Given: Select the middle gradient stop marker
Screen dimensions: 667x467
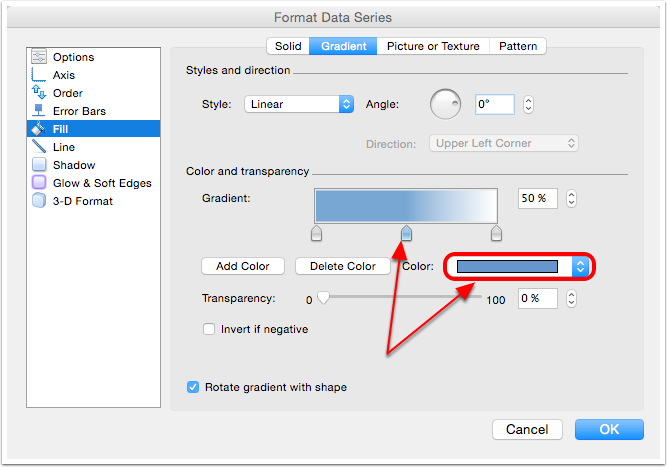Looking at the screenshot, I should click(406, 234).
